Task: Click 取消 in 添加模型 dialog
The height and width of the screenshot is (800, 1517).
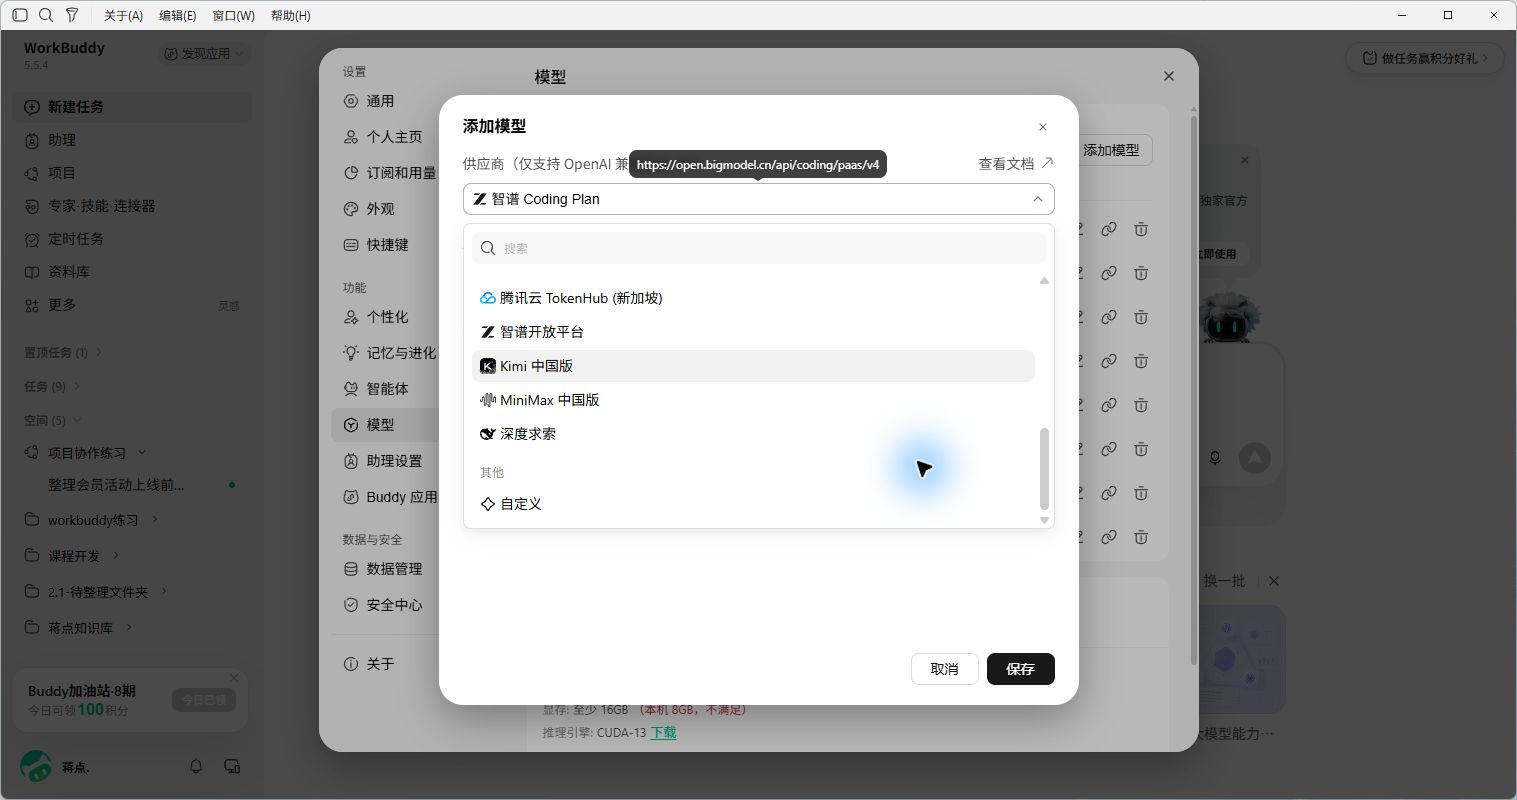Action: (x=945, y=669)
